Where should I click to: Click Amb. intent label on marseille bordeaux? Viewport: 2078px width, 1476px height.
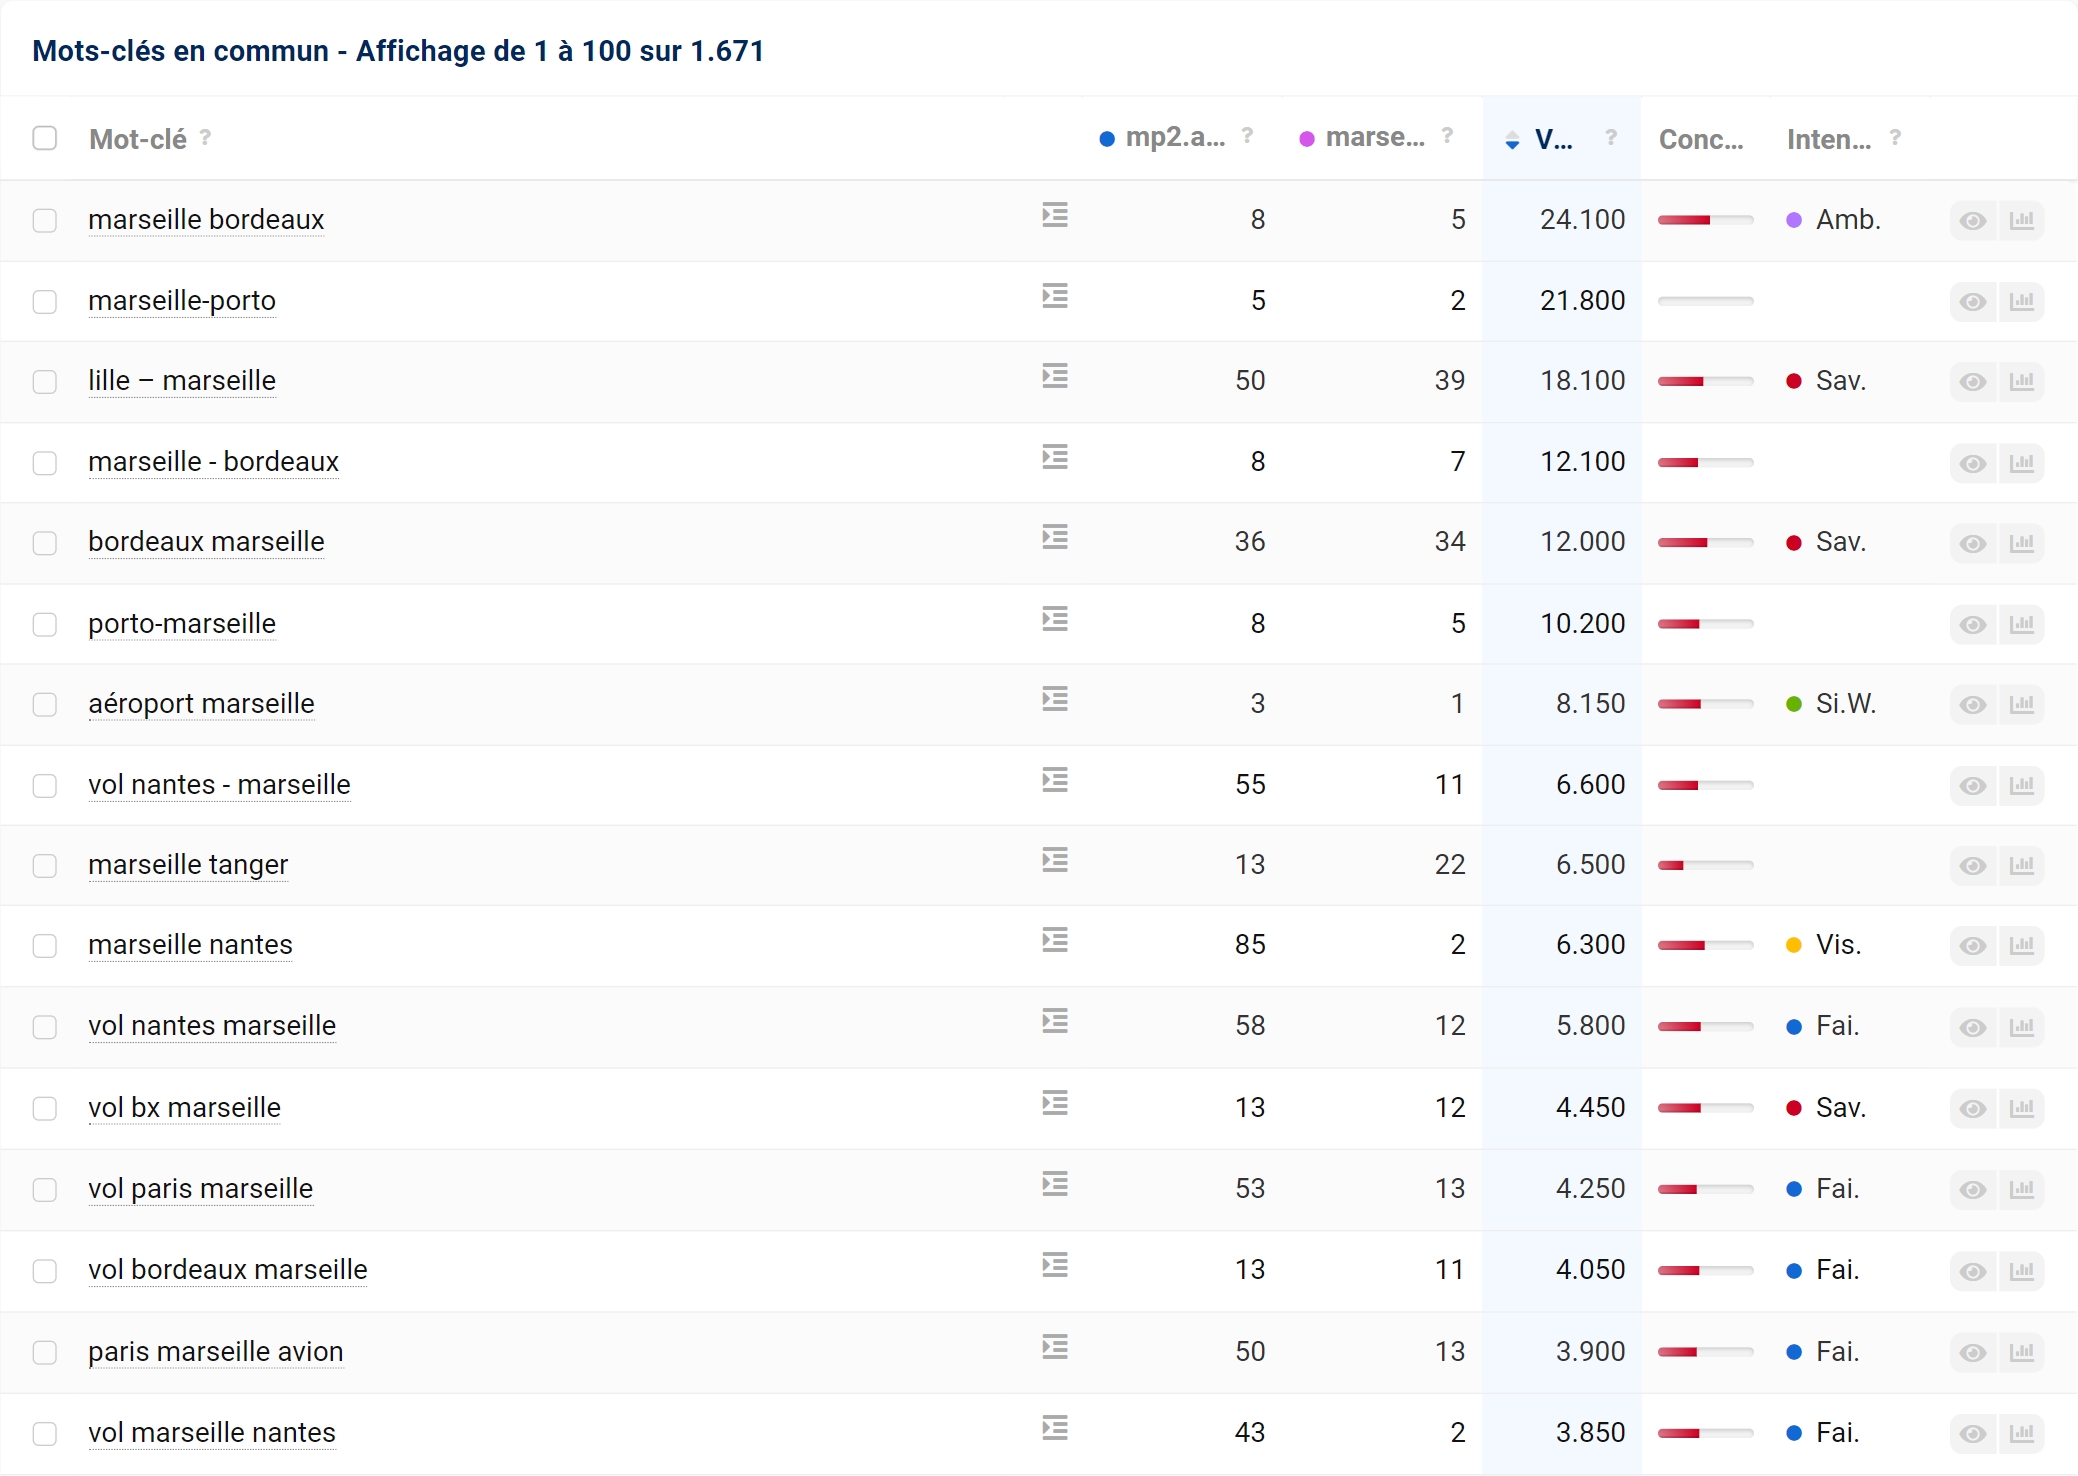tap(1848, 219)
